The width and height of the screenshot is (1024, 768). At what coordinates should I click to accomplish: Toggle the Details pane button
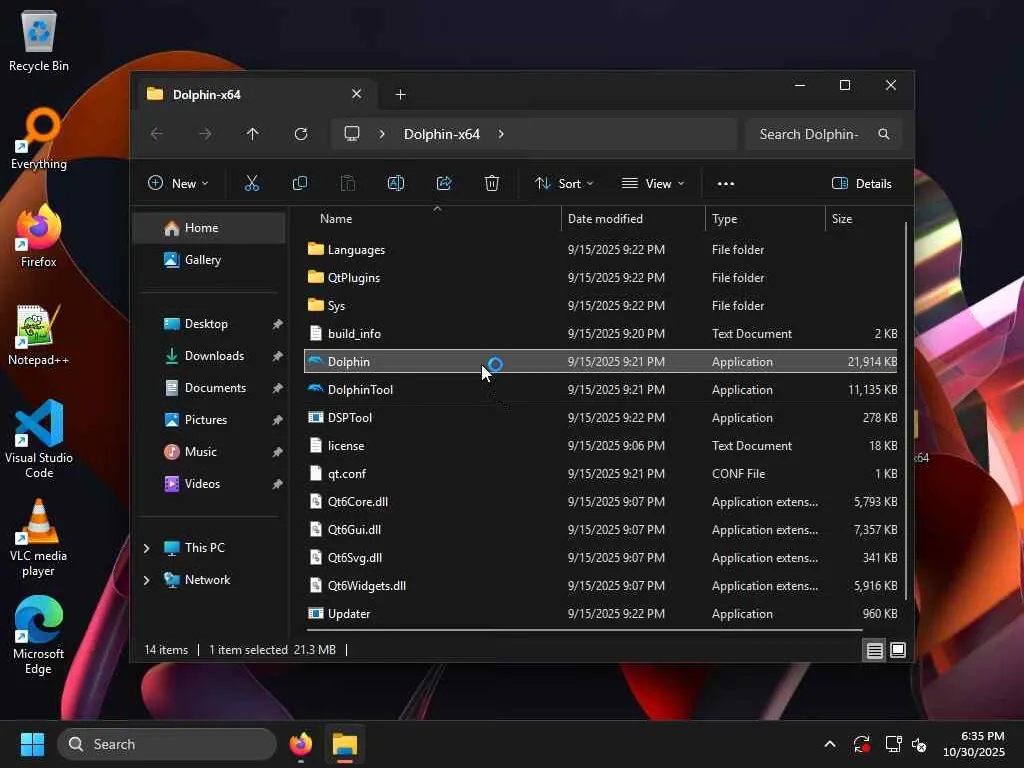pos(861,183)
